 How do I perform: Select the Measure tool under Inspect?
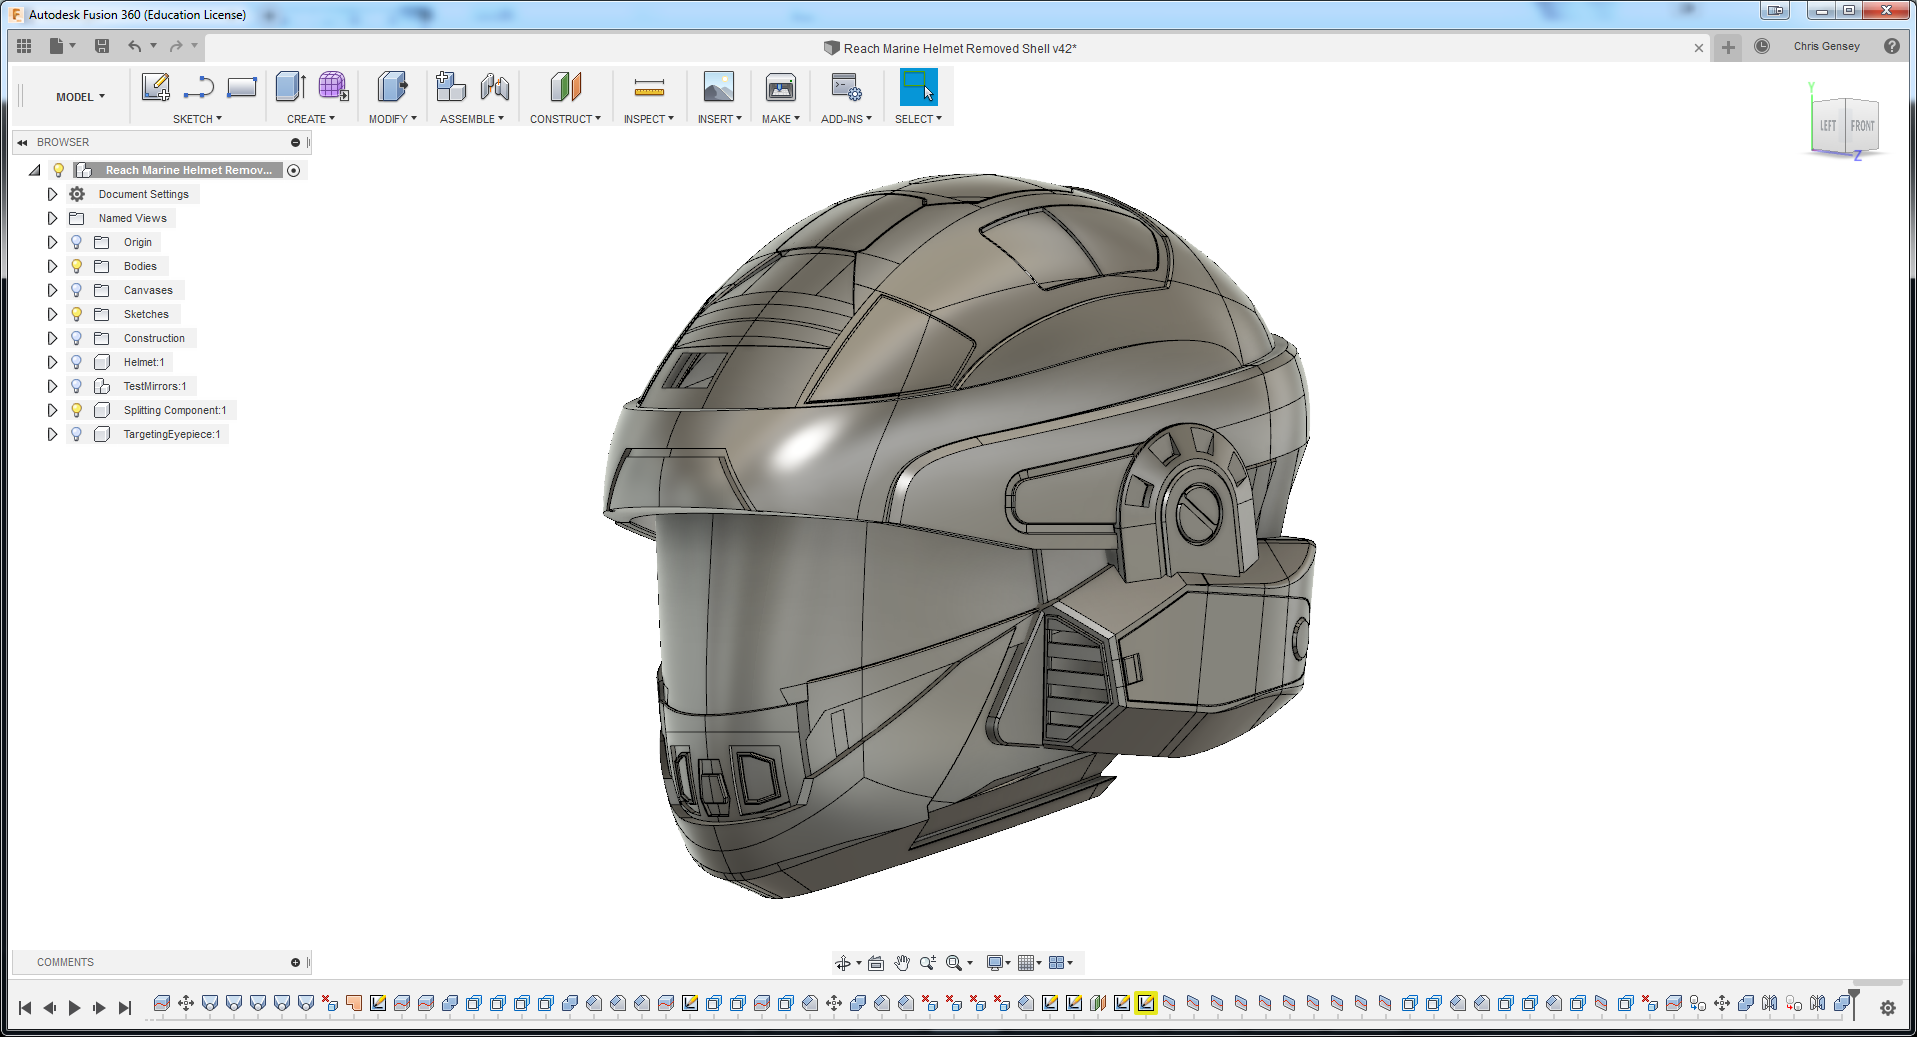click(649, 88)
